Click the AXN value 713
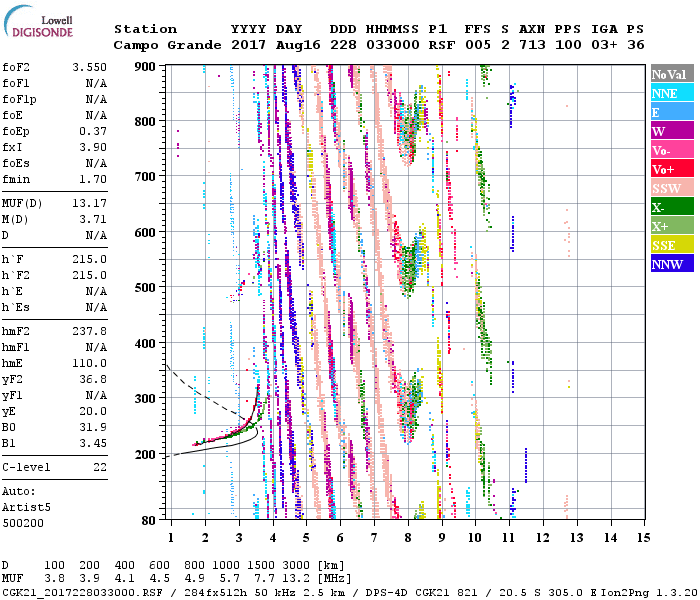This screenshot has height=600, width=700. point(532,45)
